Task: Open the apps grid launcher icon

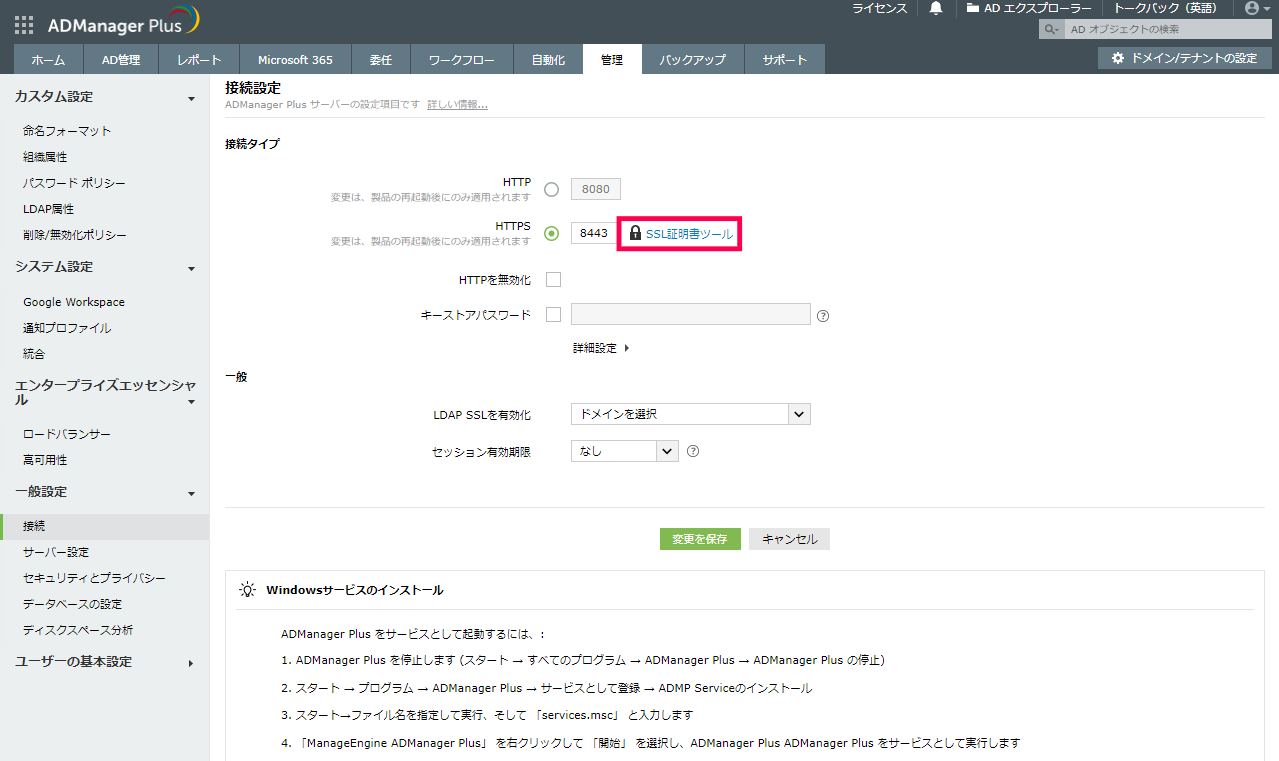Action: pyautogui.click(x=23, y=24)
